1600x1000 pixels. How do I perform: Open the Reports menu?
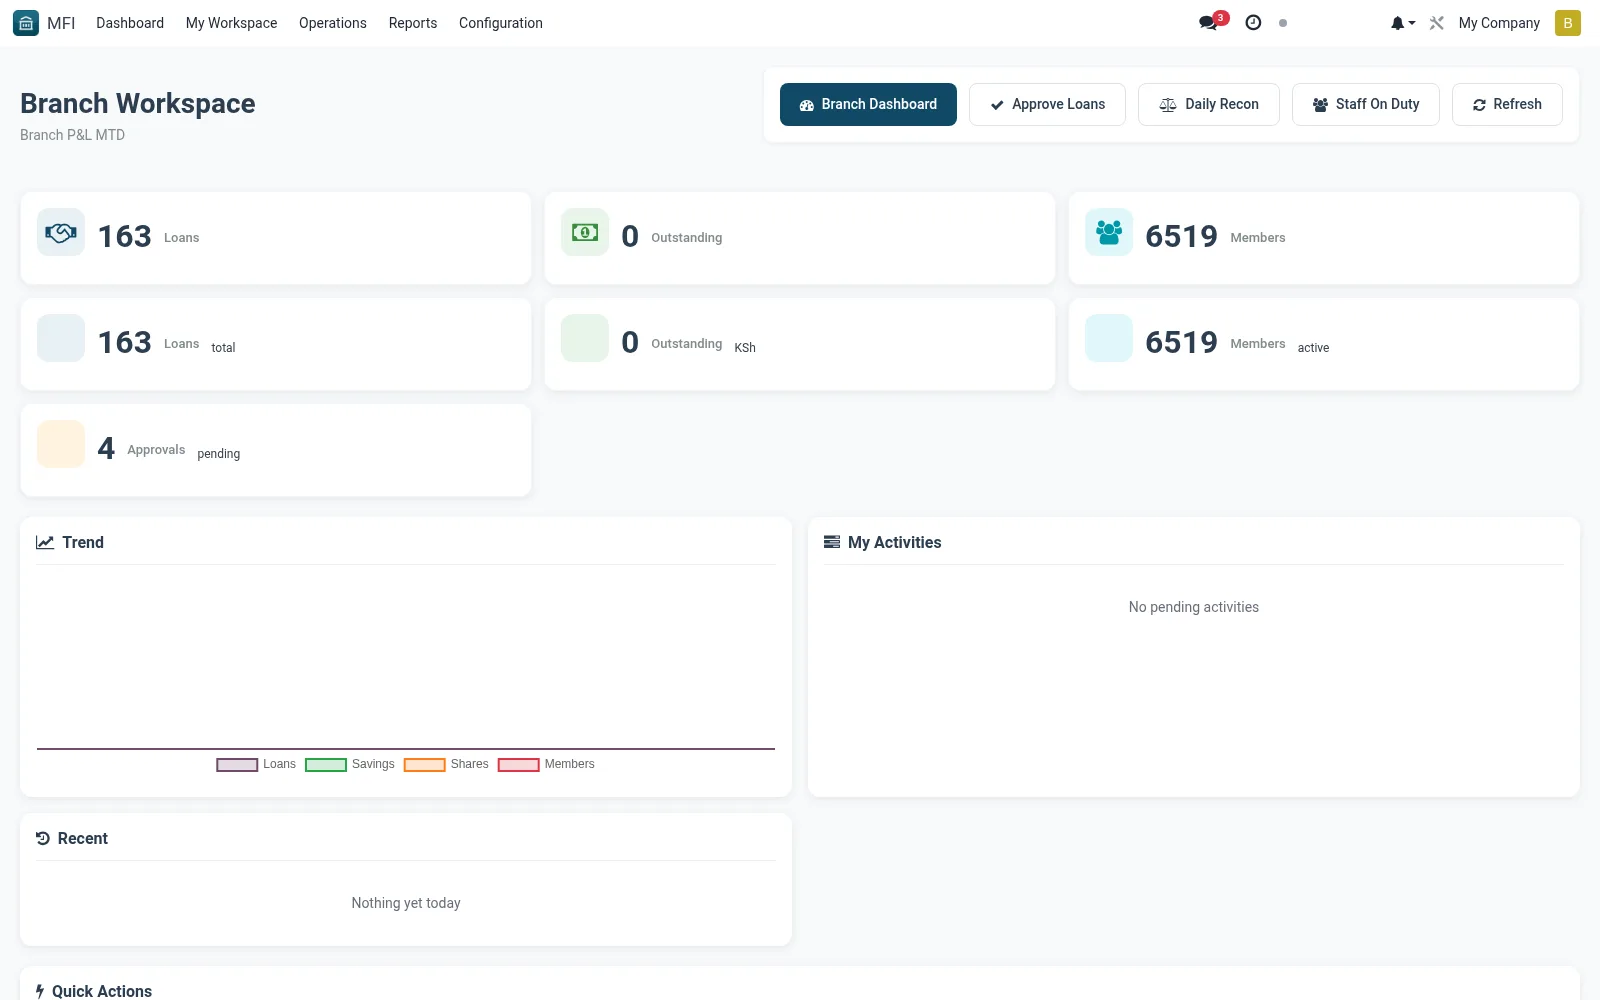[413, 23]
